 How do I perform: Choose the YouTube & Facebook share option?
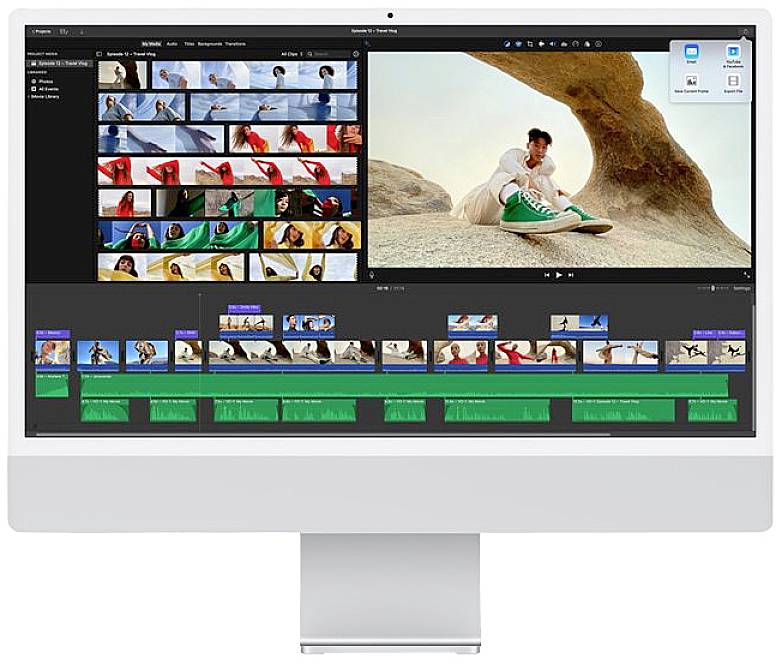pyautogui.click(x=733, y=56)
